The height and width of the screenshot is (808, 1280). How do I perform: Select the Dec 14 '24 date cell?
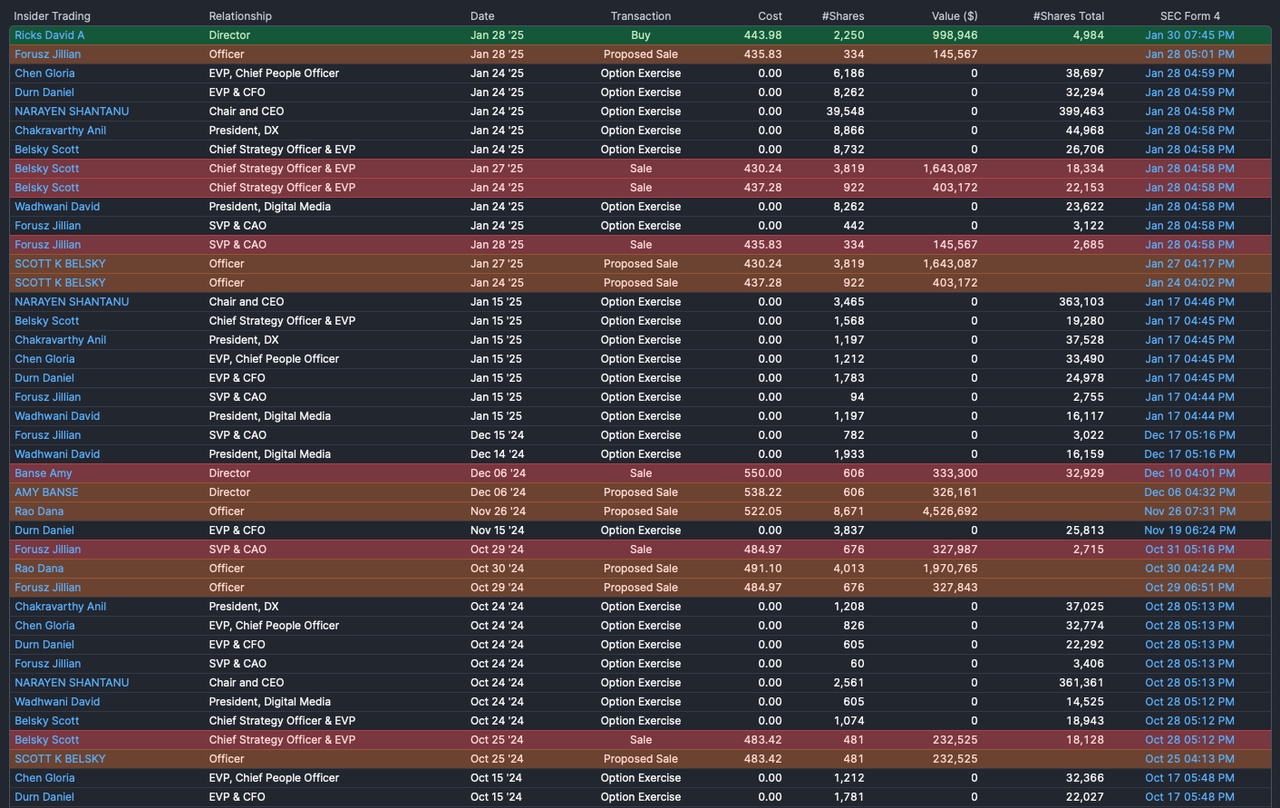(497, 454)
